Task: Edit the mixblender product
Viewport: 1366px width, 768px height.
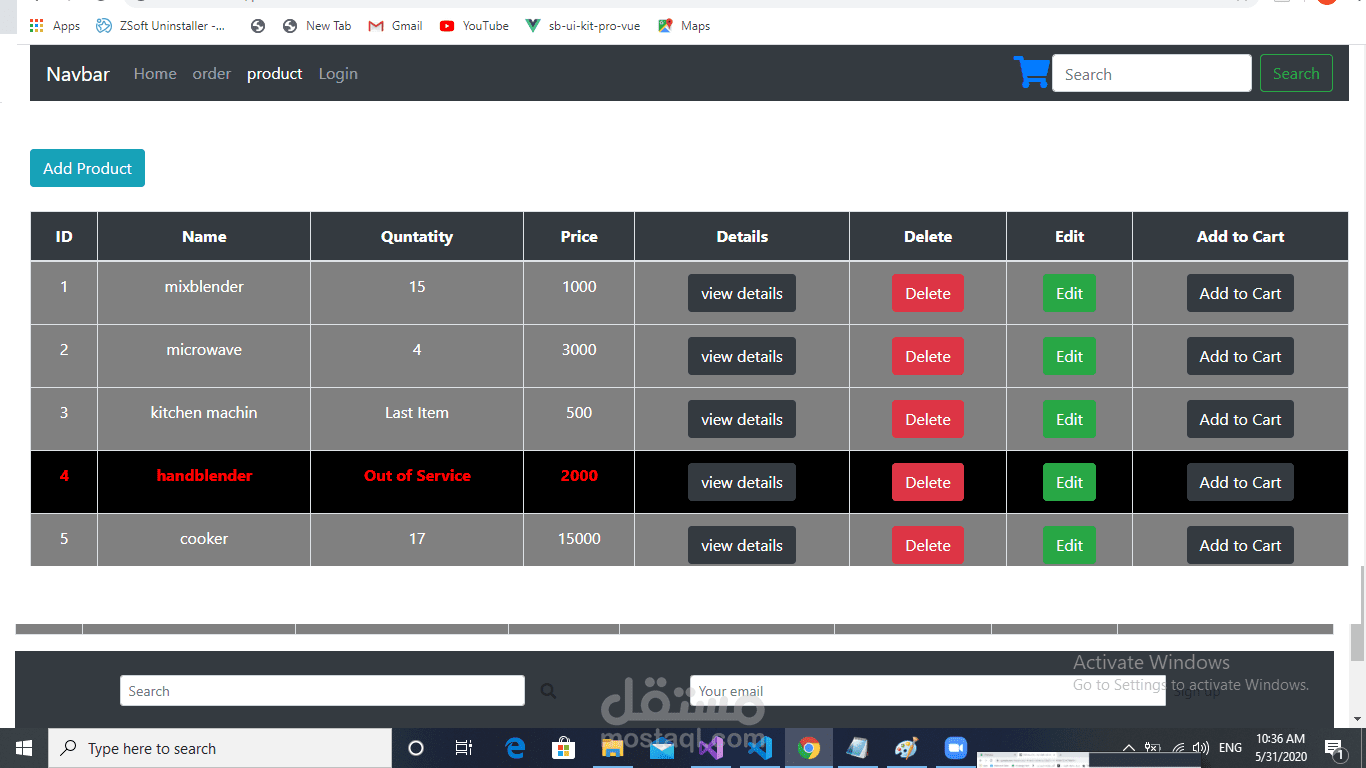Action: pyautogui.click(x=1069, y=293)
